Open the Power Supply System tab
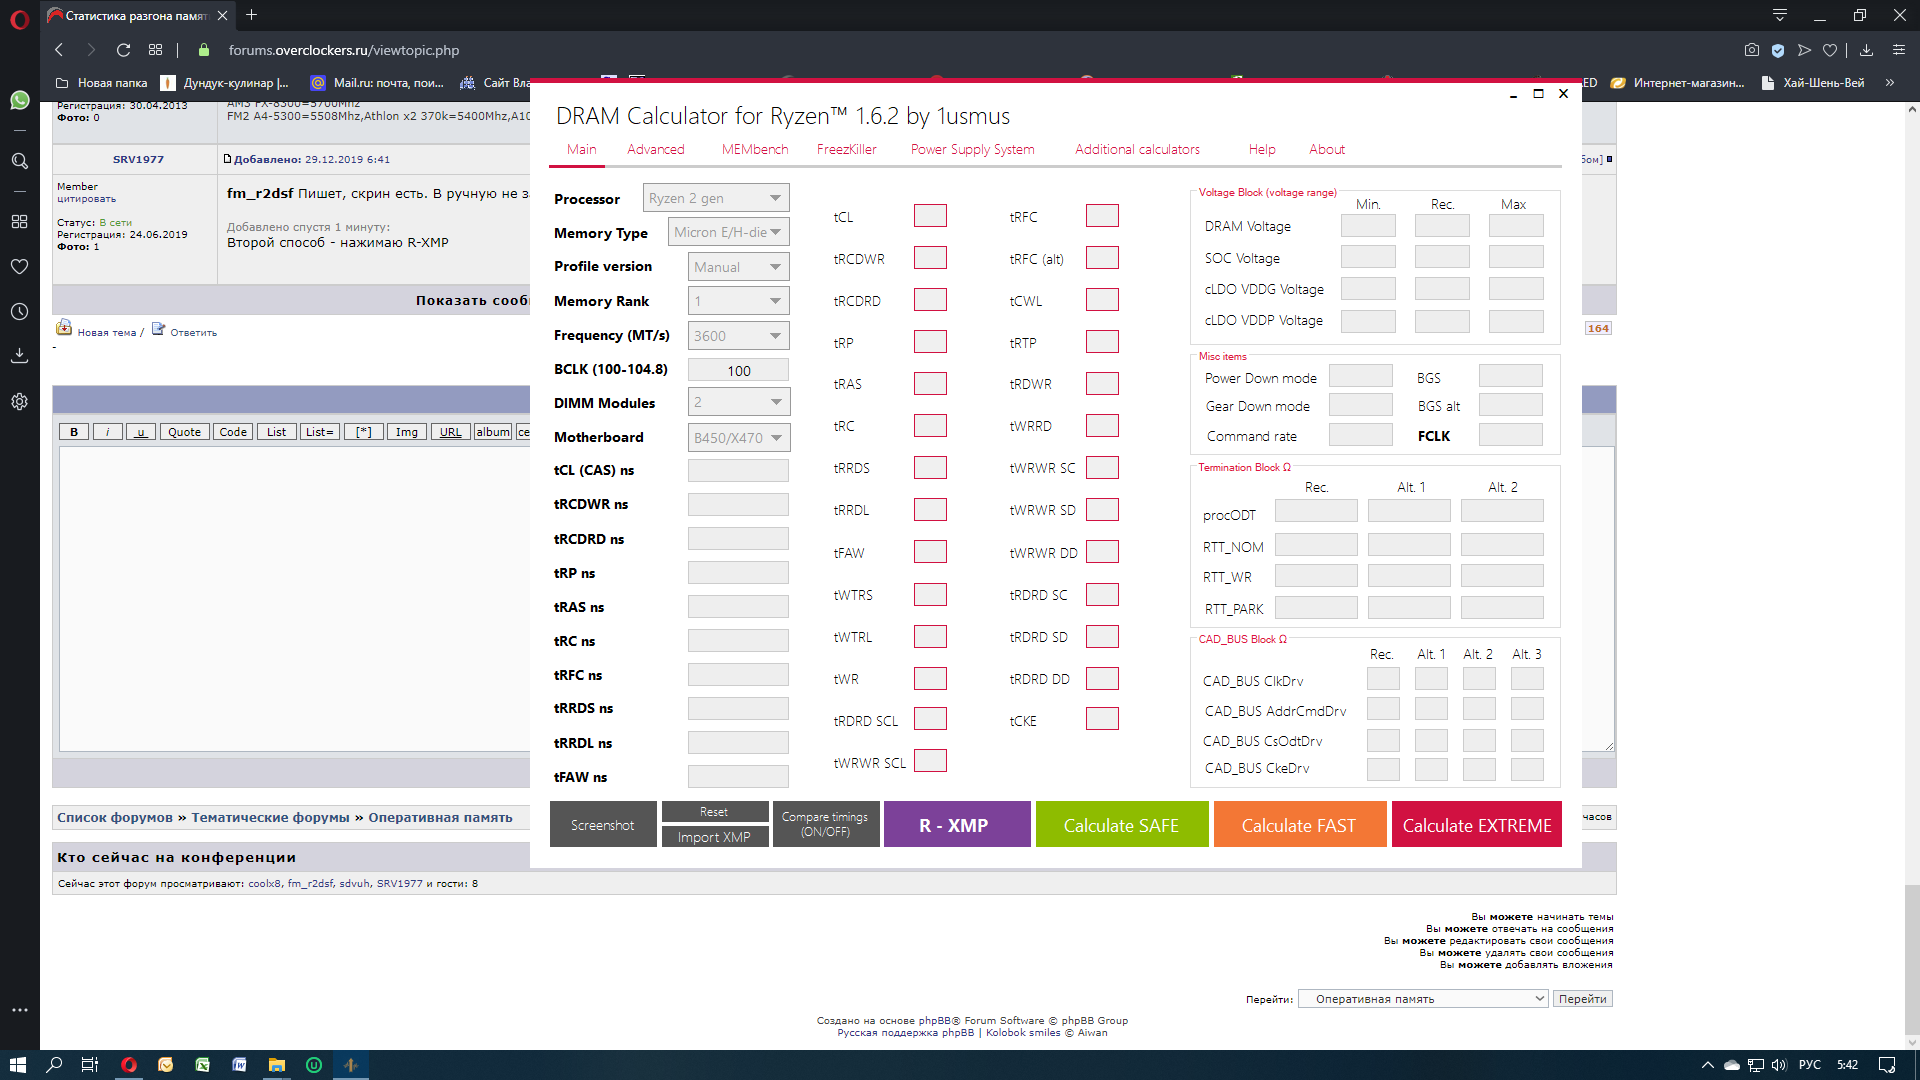The width and height of the screenshot is (1920, 1080). 972,149
